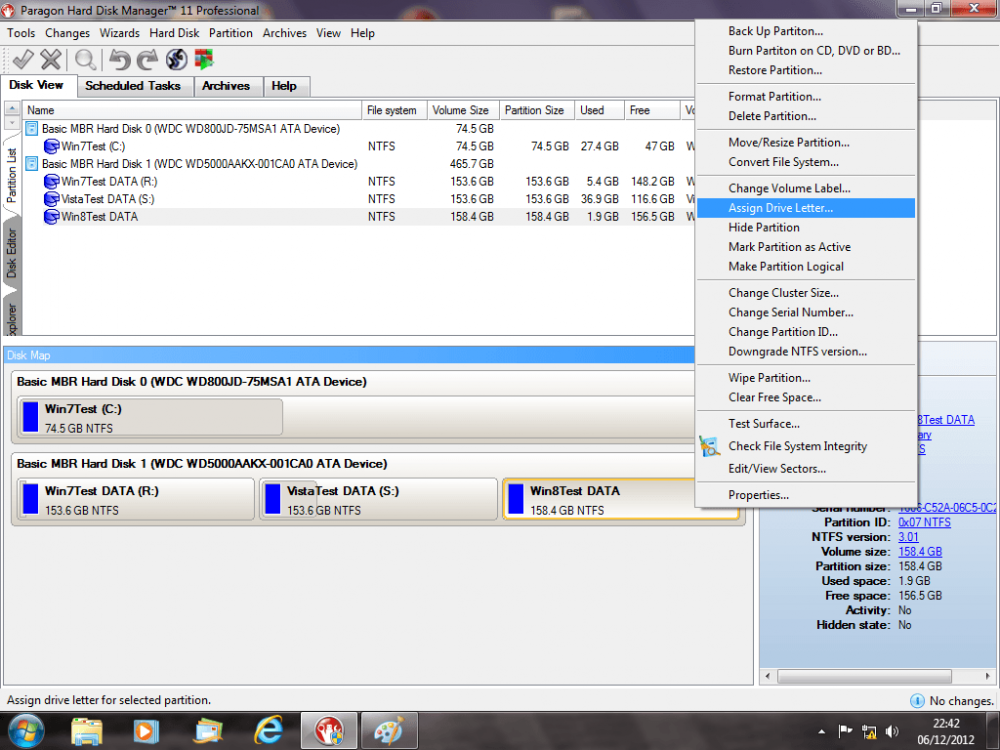Select the Win7Test DATA (R:) block in Disk Map
The width and height of the screenshot is (1000, 750).
pos(136,499)
